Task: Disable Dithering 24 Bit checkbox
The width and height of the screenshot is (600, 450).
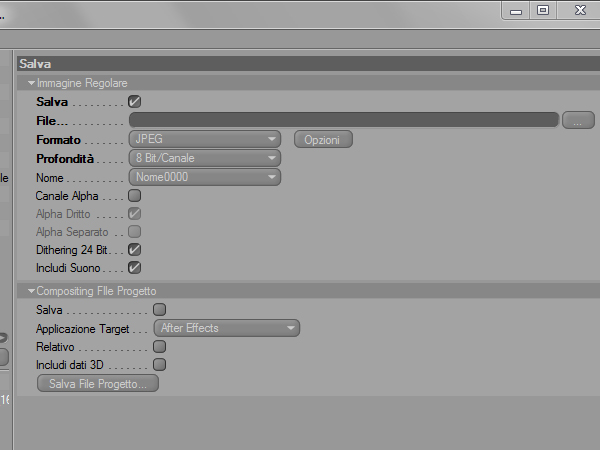Action: (x=134, y=249)
